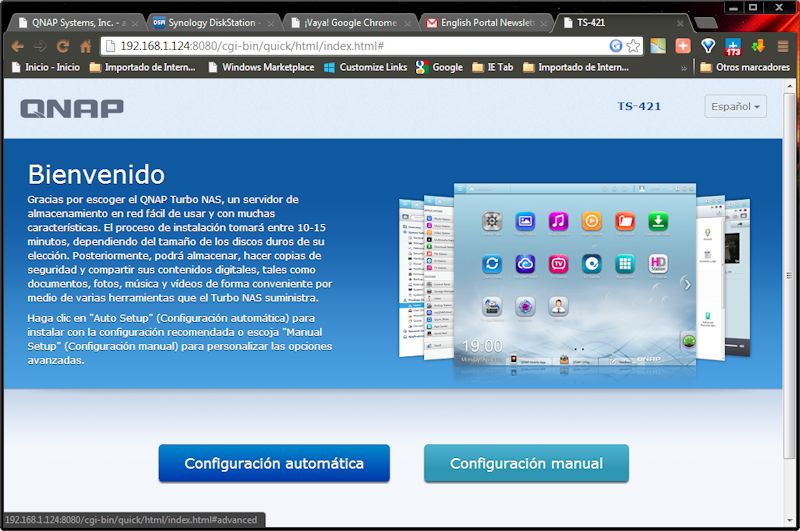The width and height of the screenshot is (800, 531).
Task: Click the QNAP logo
Action: (72, 109)
